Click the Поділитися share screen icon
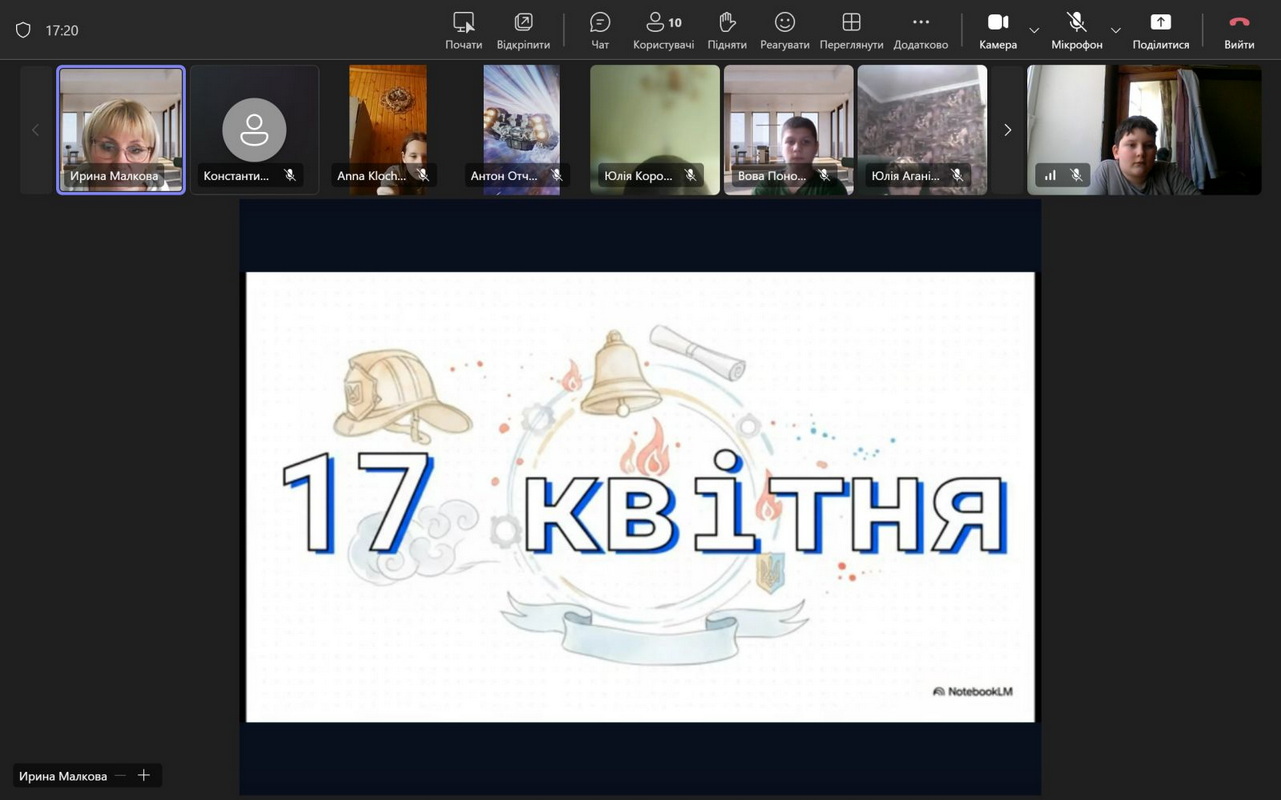Image resolution: width=1281 pixels, height=800 pixels. click(x=1160, y=23)
